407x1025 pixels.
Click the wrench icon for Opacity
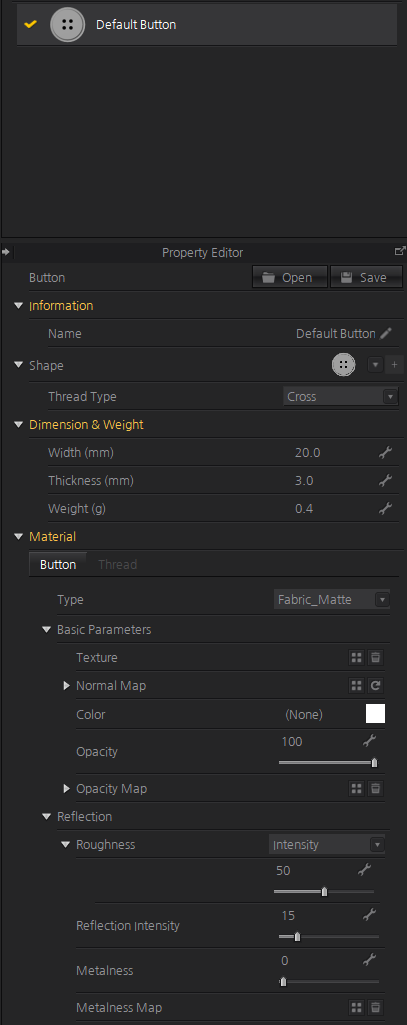point(370,741)
